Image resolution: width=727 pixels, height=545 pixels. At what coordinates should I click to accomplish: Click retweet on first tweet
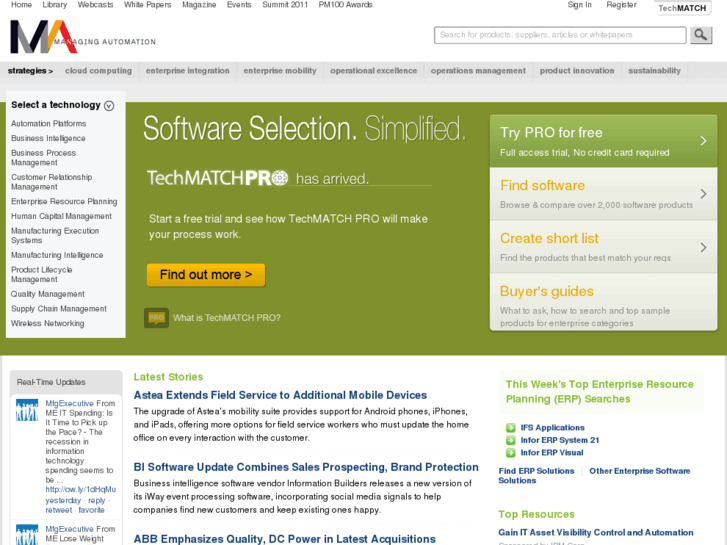pyautogui.click(x=58, y=510)
